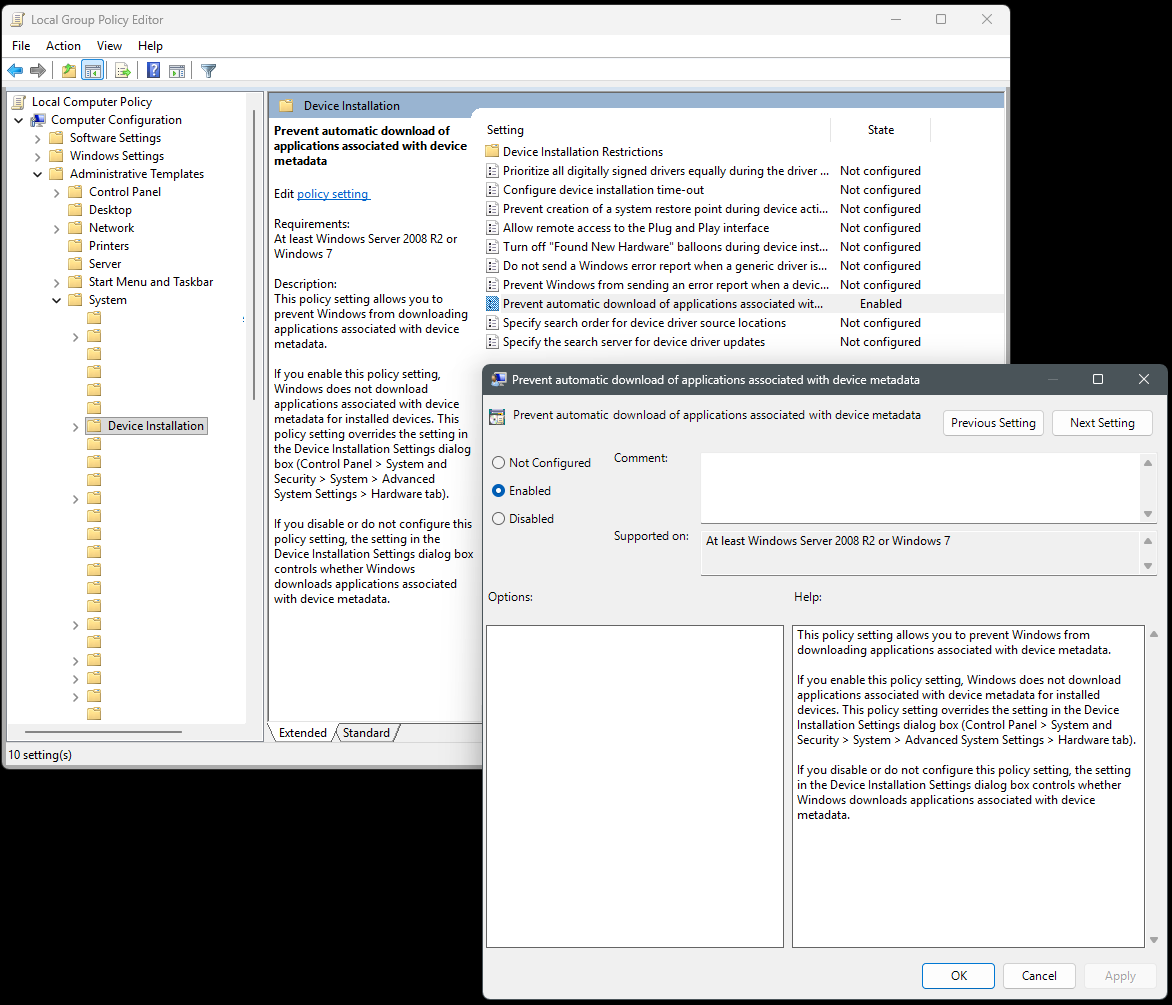The width and height of the screenshot is (1172, 1005).
Task: Click the Desktop folder icon in the tree
Action: tap(75, 209)
